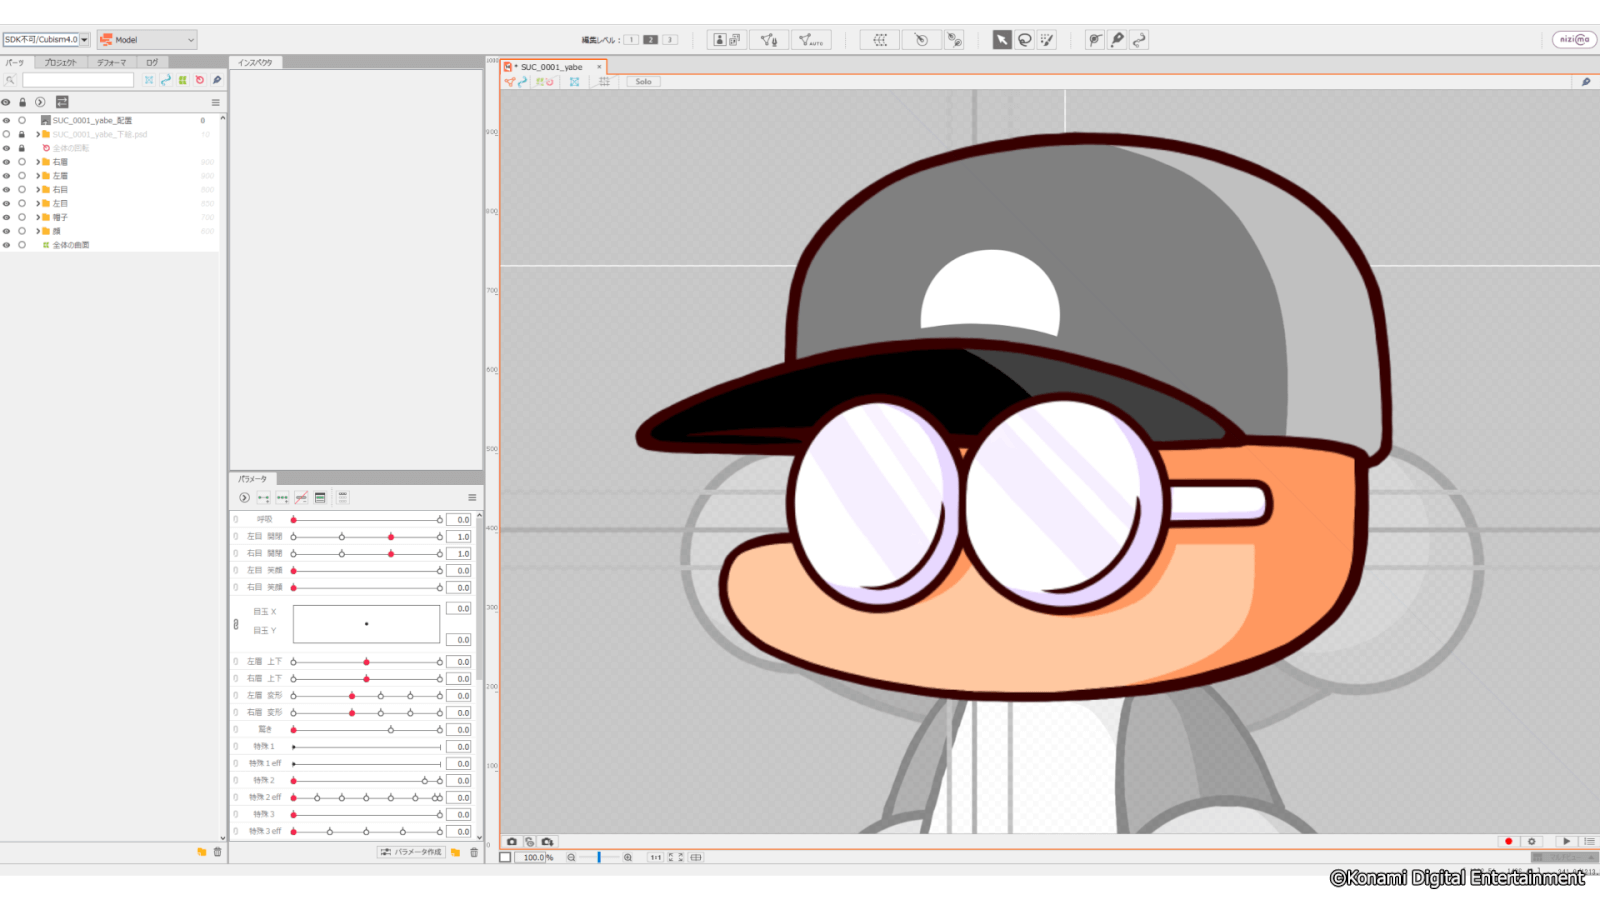Choose the deform brush tool
This screenshot has width=1600, height=900.
tap(1095, 40)
